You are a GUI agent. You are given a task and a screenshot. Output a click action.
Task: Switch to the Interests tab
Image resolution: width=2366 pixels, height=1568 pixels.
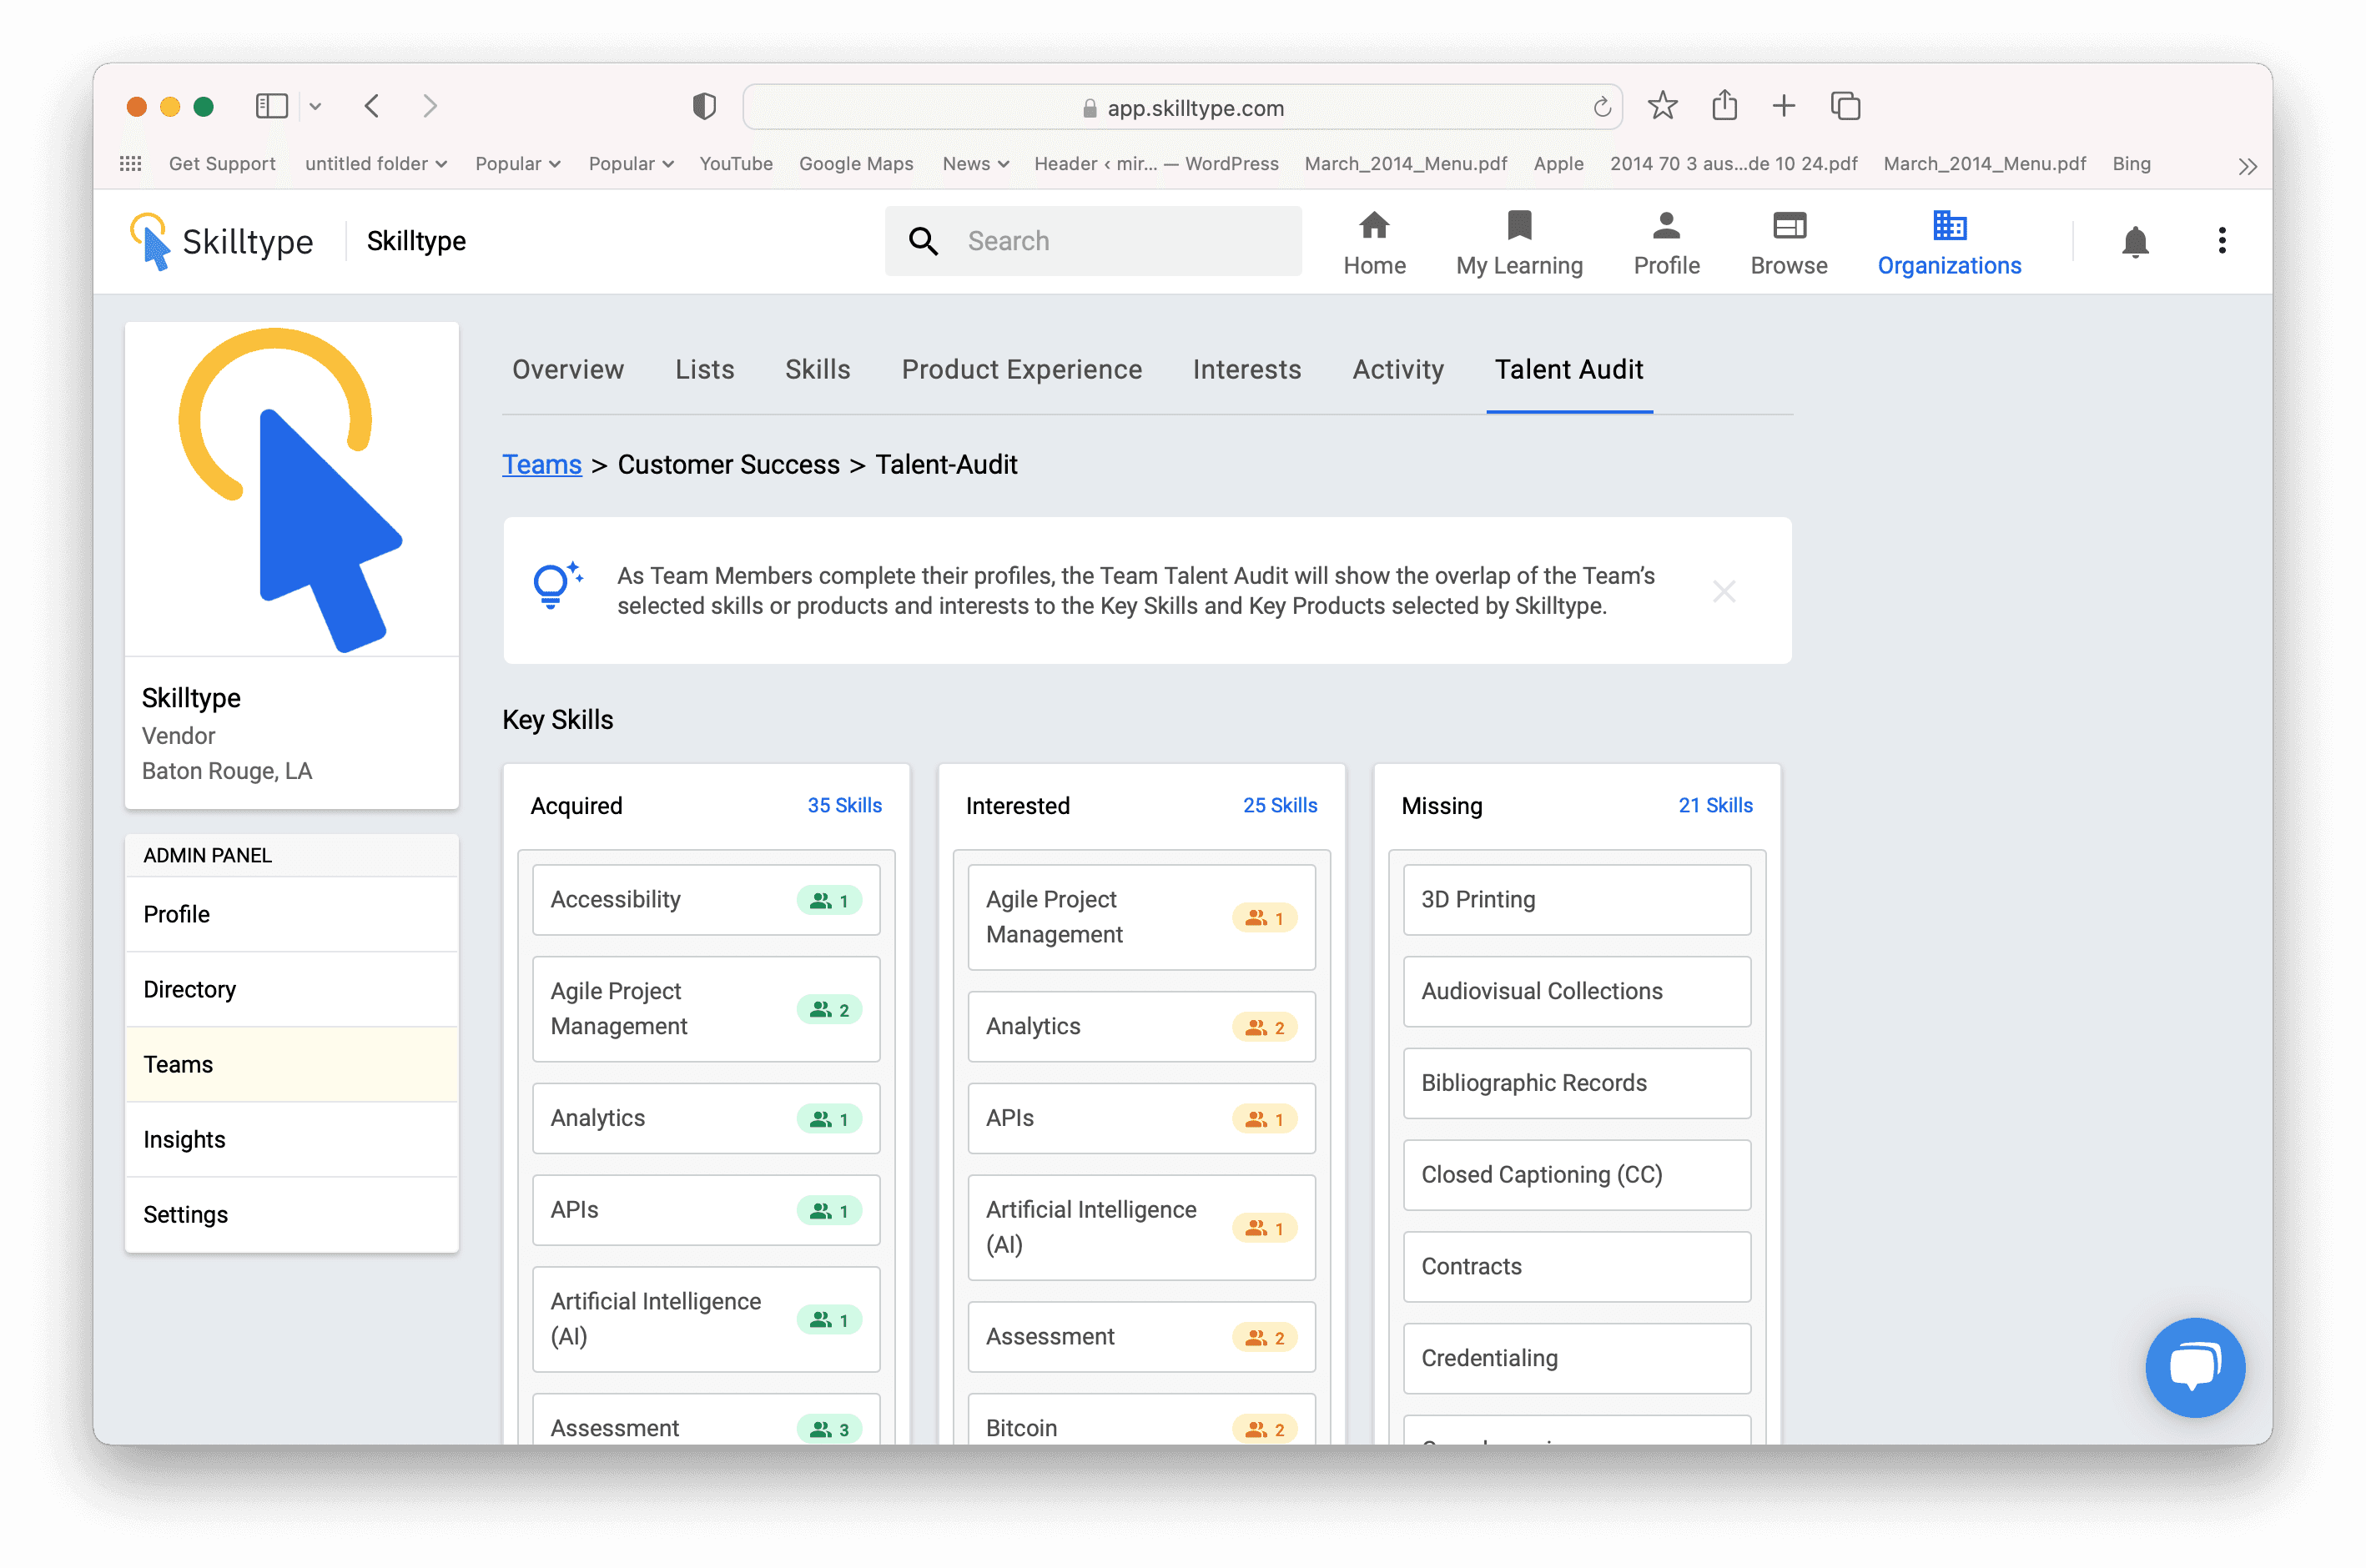(x=1246, y=369)
